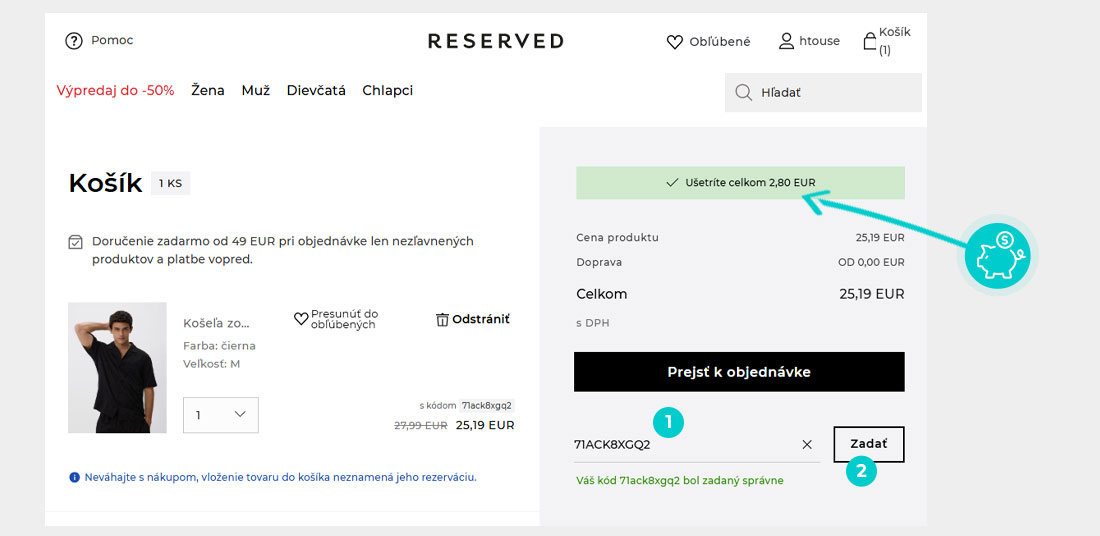The width and height of the screenshot is (1100, 536).
Task: Click the free delivery box icon
Action: tap(75, 243)
